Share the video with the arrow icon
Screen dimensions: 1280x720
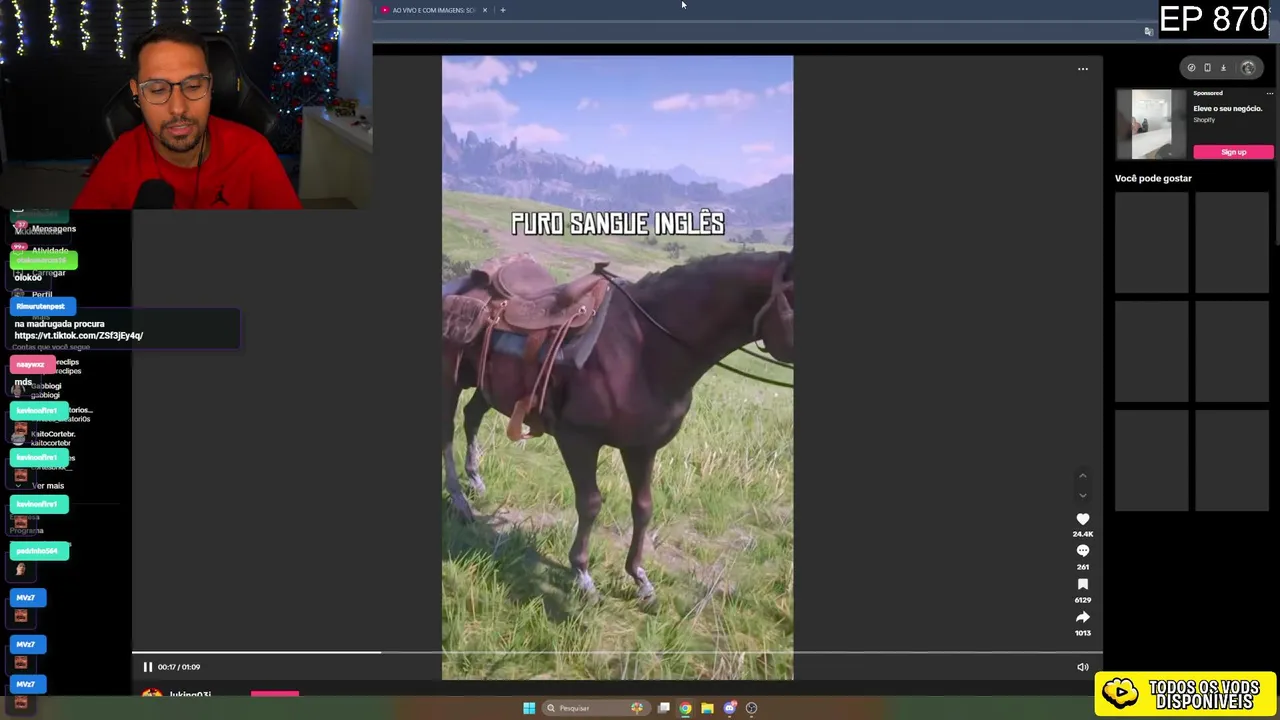point(1082,617)
